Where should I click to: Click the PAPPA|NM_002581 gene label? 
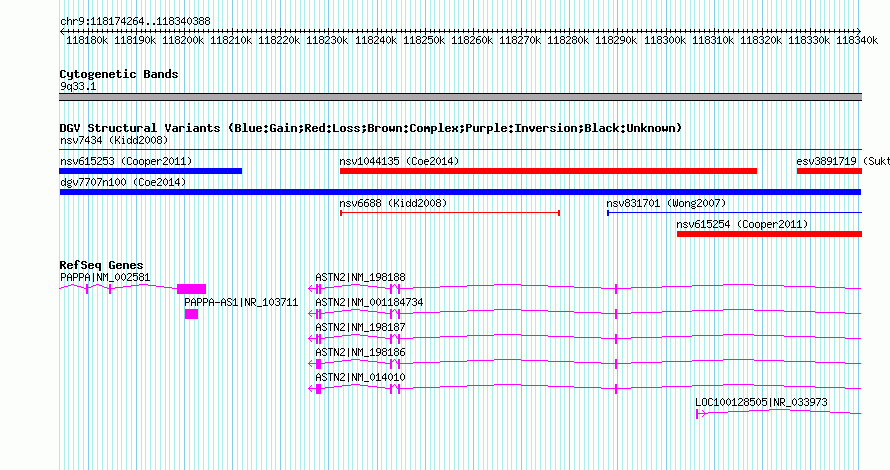pyautogui.click(x=105, y=277)
